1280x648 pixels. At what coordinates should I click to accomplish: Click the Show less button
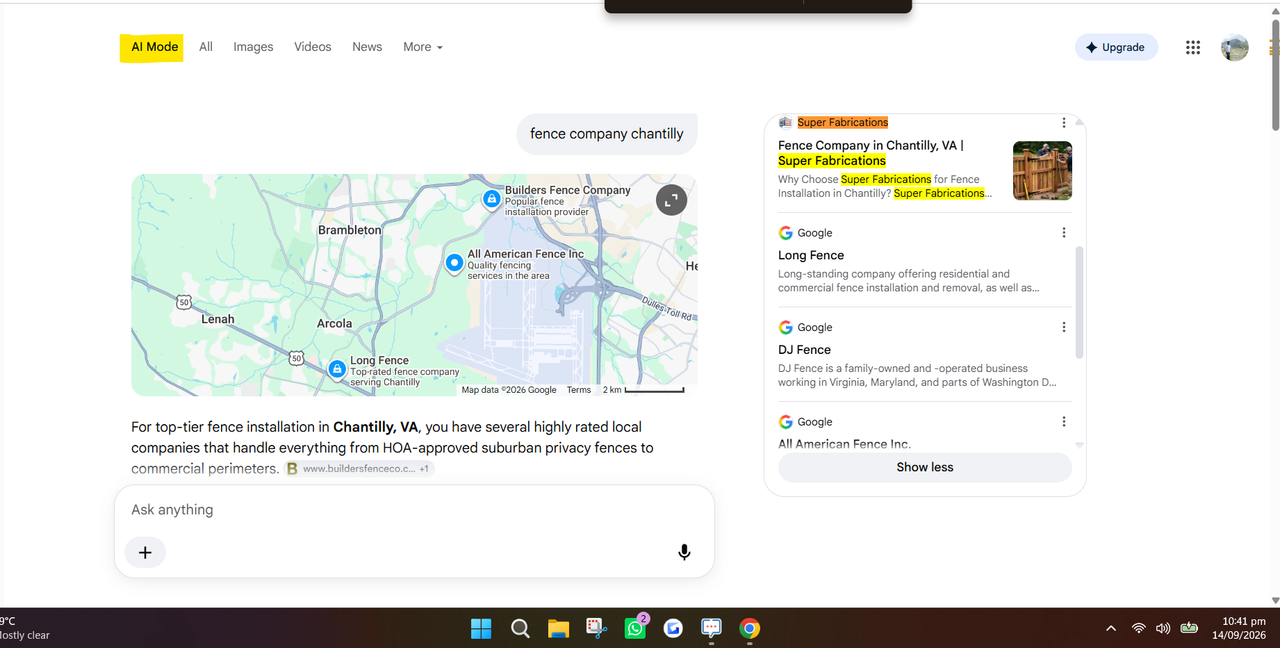pos(925,467)
